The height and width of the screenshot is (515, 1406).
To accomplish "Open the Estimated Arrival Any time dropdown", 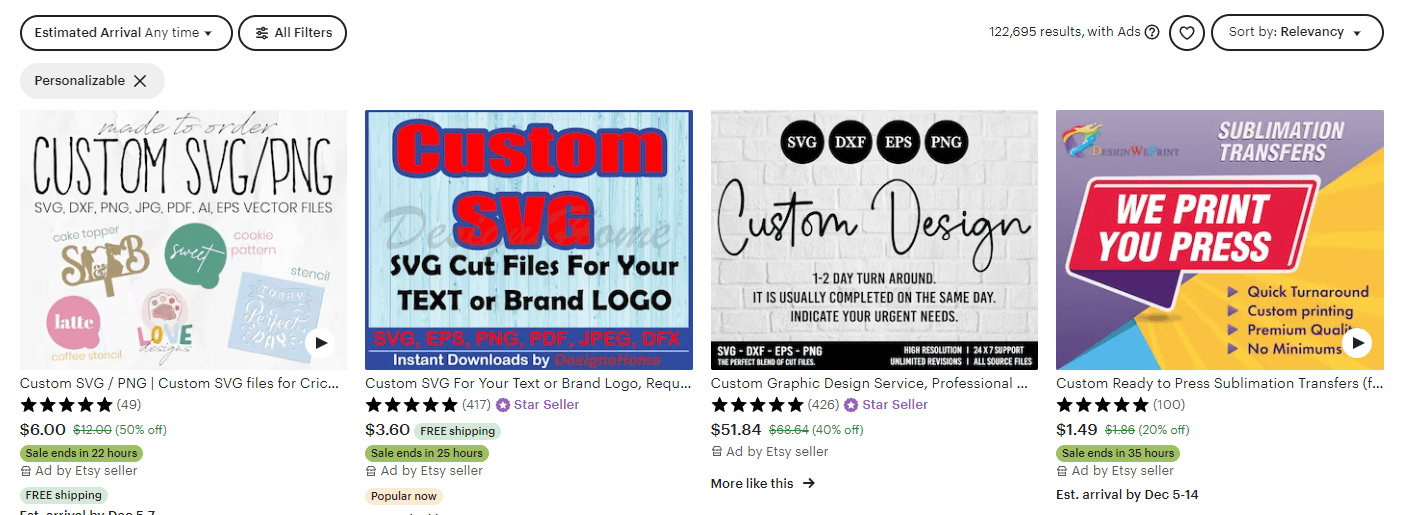I will tap(126, 33).
